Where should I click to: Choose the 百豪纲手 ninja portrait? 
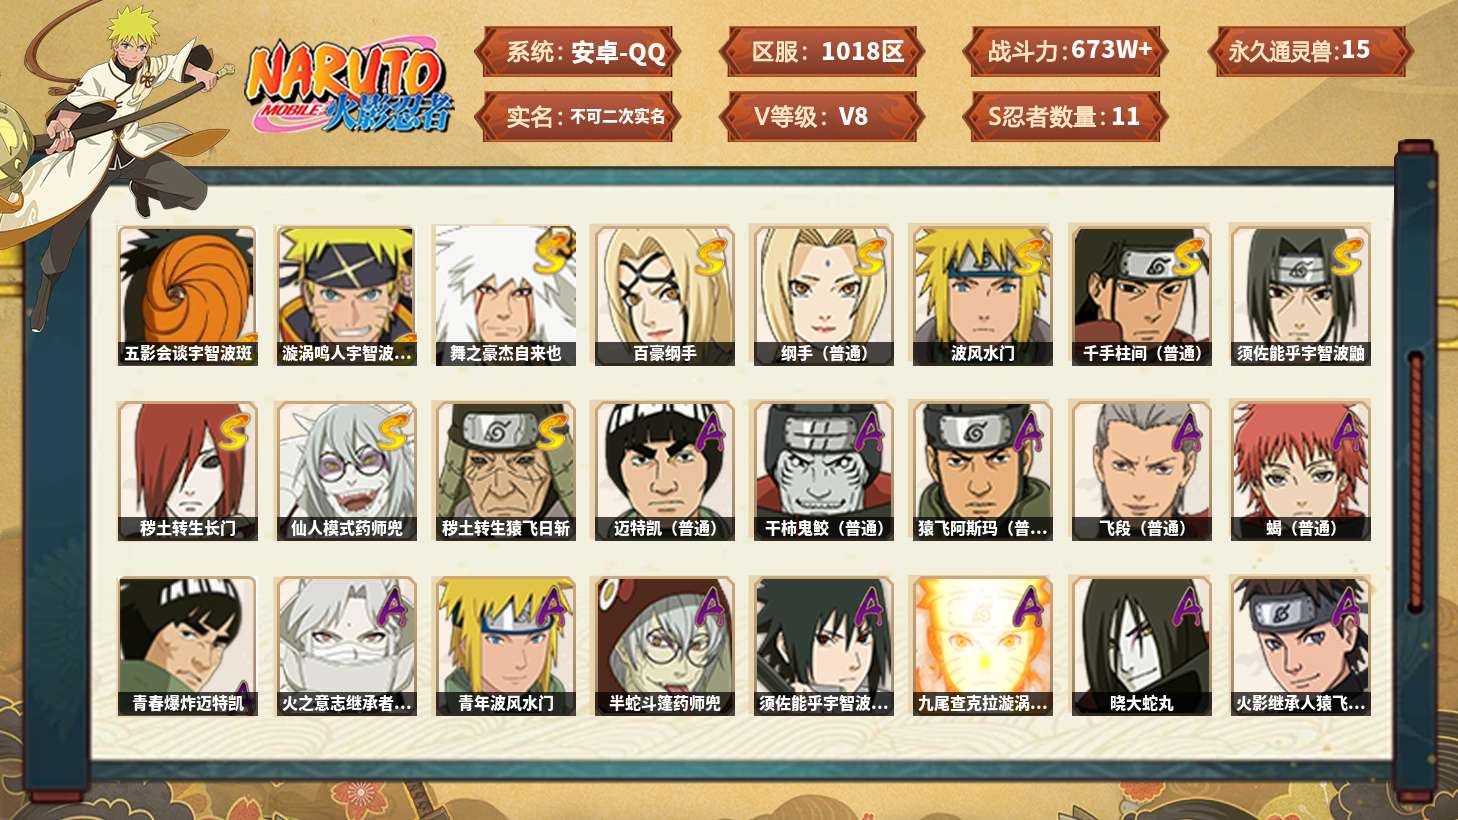[664, 296]
